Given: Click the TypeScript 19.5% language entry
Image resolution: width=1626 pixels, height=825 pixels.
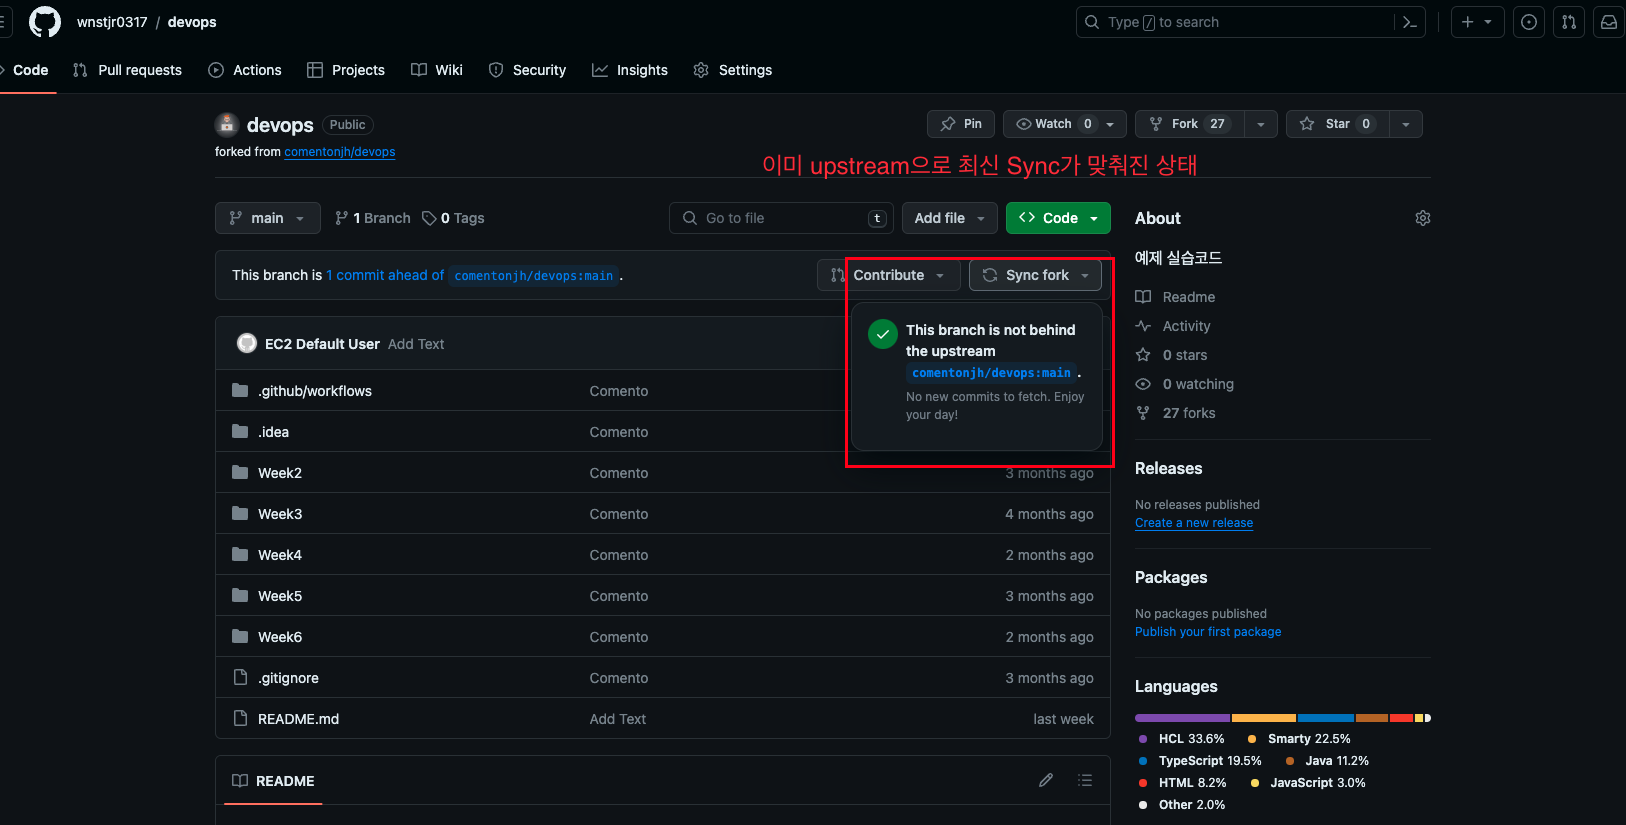Looking at the screenshot, I should click(1200, 761).
